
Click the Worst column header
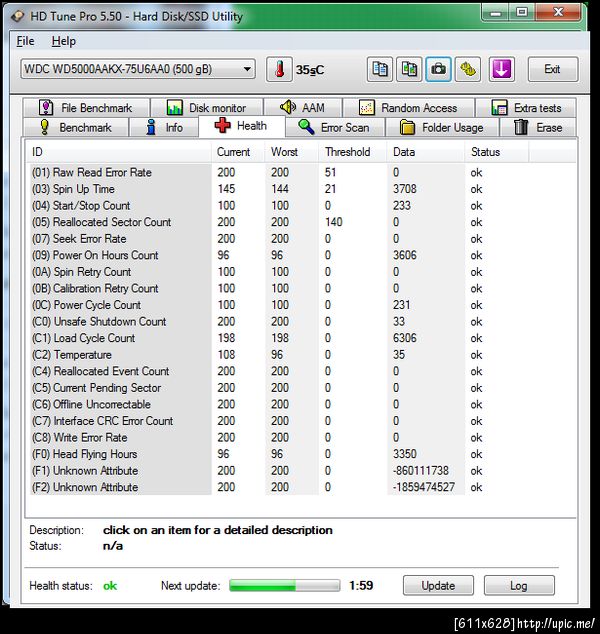click(292, 152)
